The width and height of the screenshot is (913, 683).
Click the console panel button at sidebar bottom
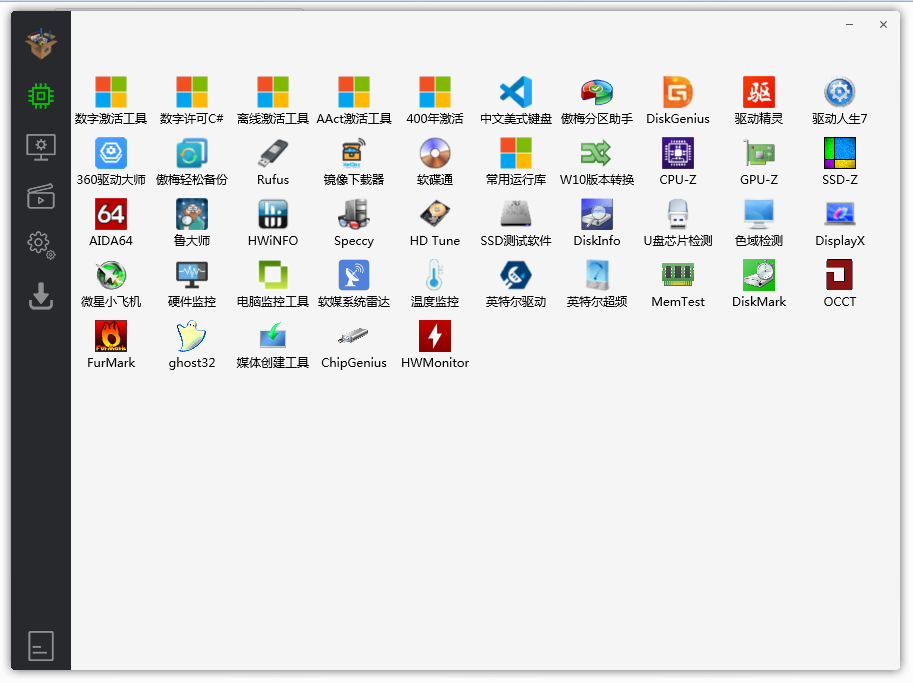click(x=41, y=646)
